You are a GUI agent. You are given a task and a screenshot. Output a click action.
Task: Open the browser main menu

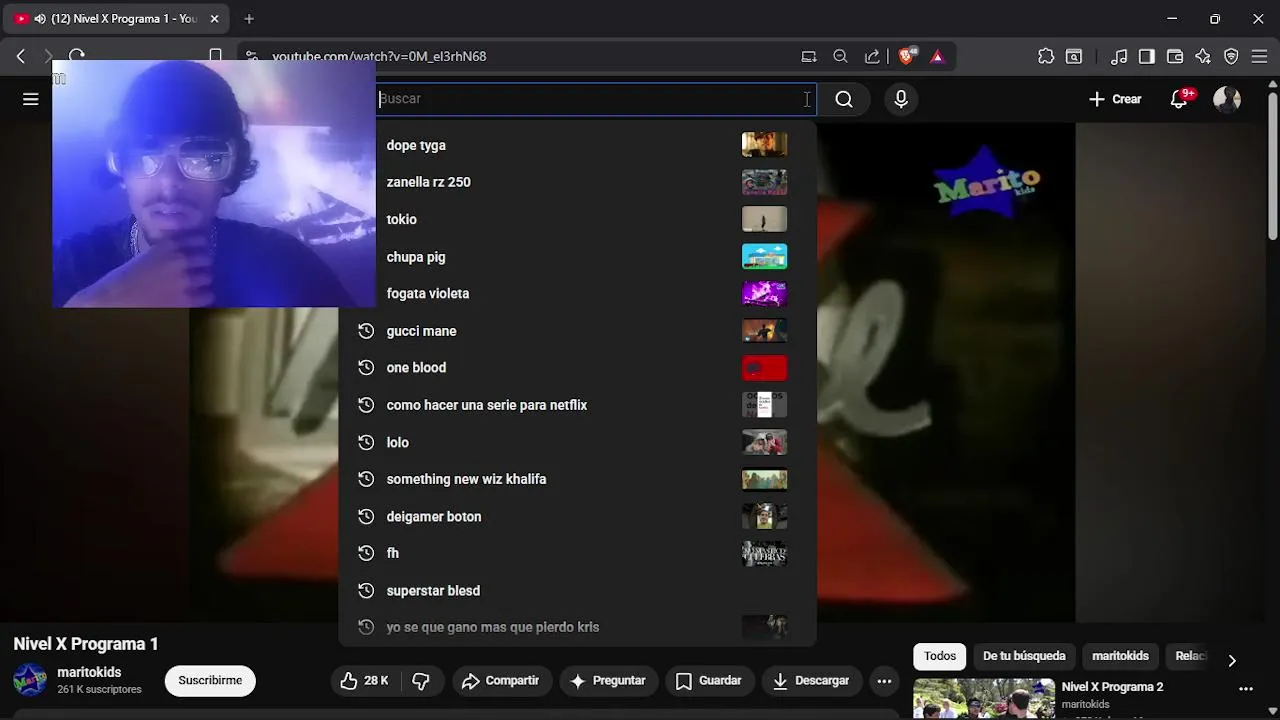pos(1259,56)
